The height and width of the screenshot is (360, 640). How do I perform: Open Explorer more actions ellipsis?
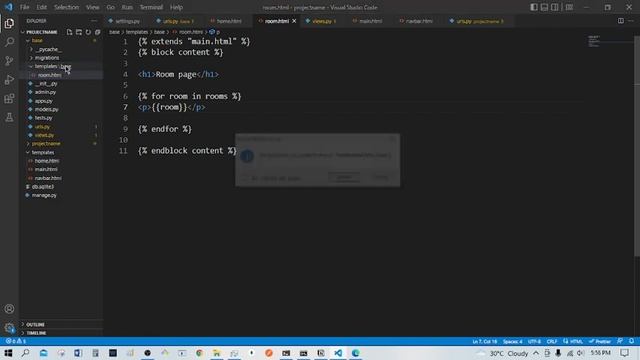[x=94, y=21]
